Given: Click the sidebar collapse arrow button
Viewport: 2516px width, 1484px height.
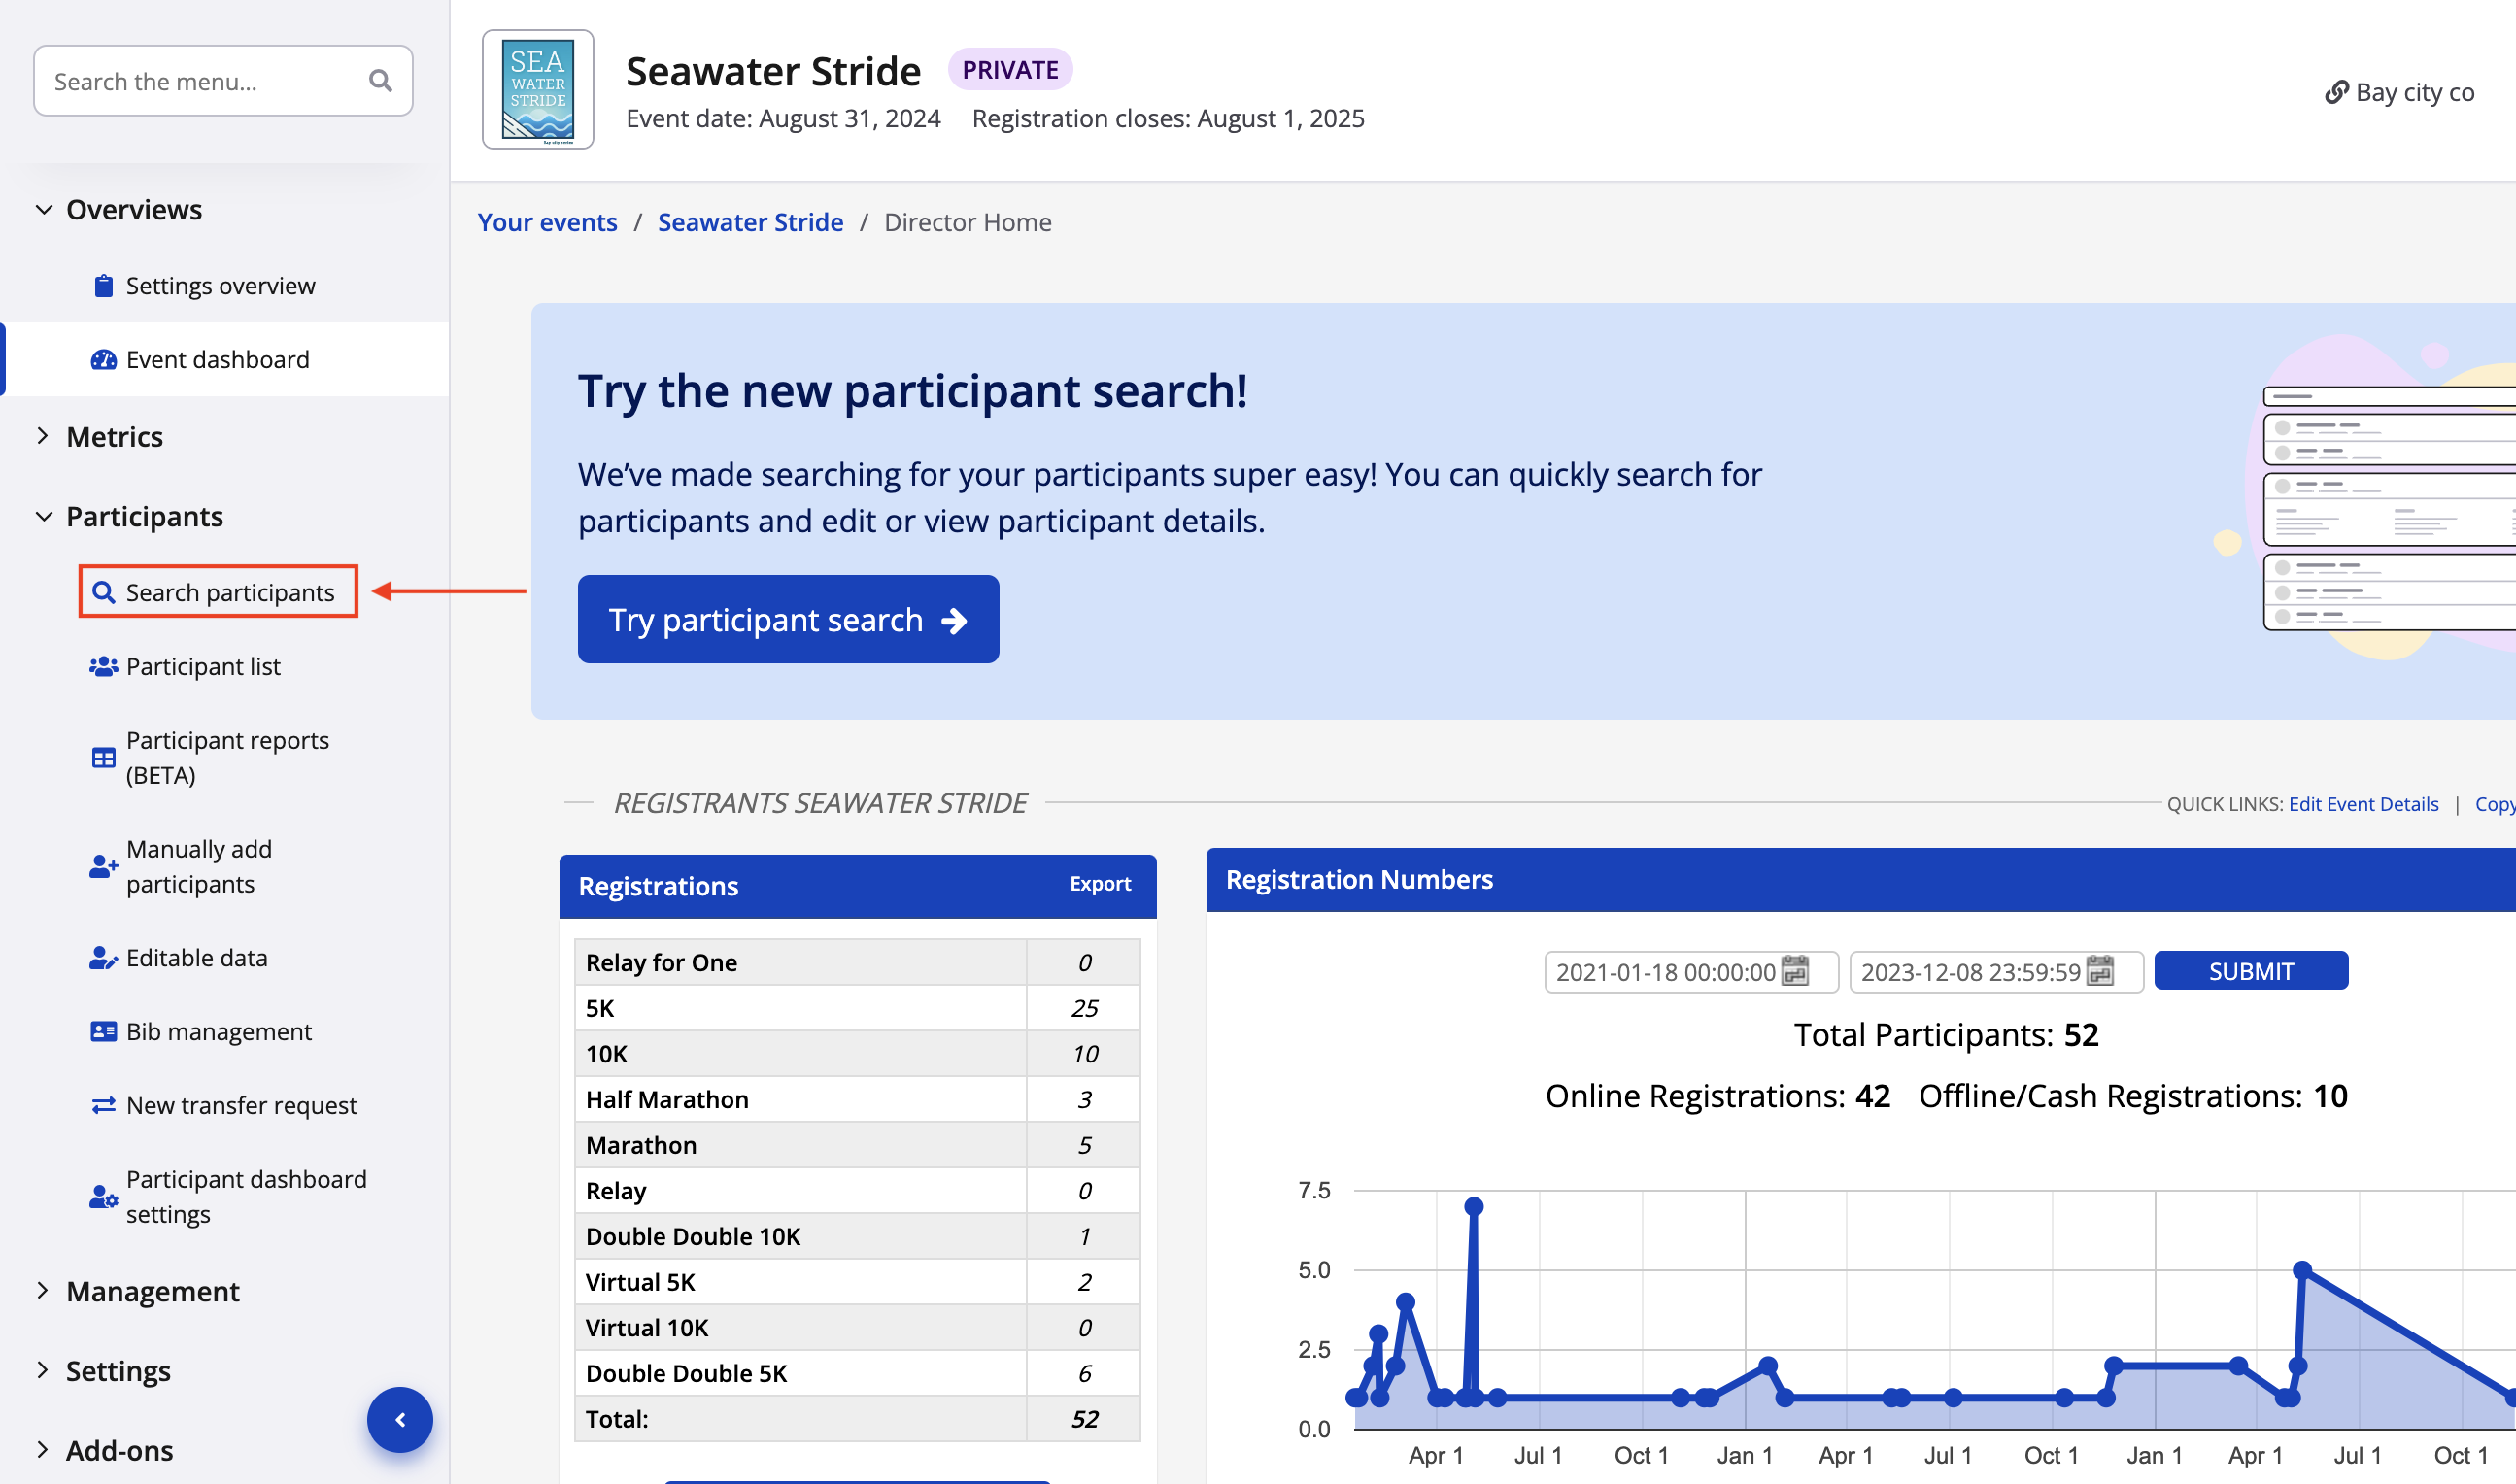Looking at the screenshot, I should point(400,1419).
